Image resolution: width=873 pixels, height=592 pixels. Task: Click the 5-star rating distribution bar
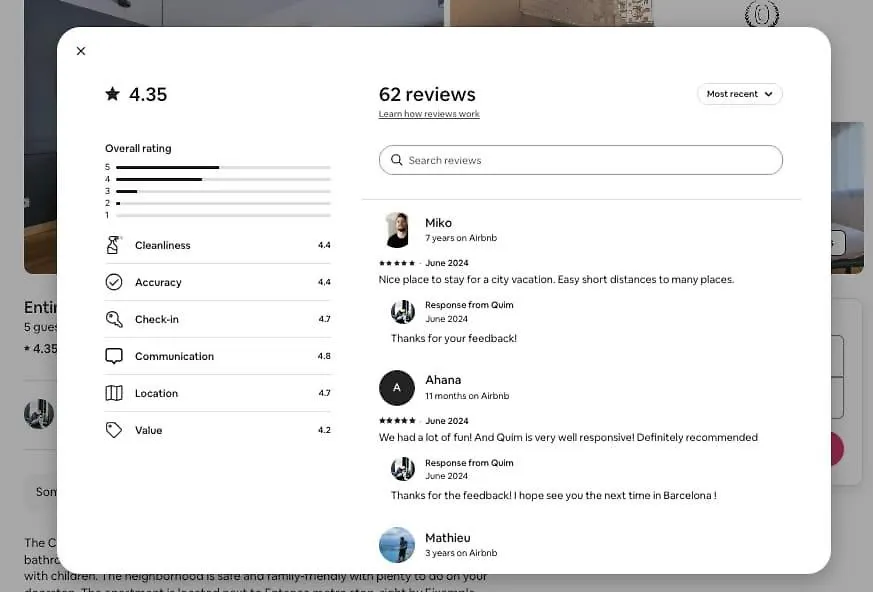coord(223,167)
